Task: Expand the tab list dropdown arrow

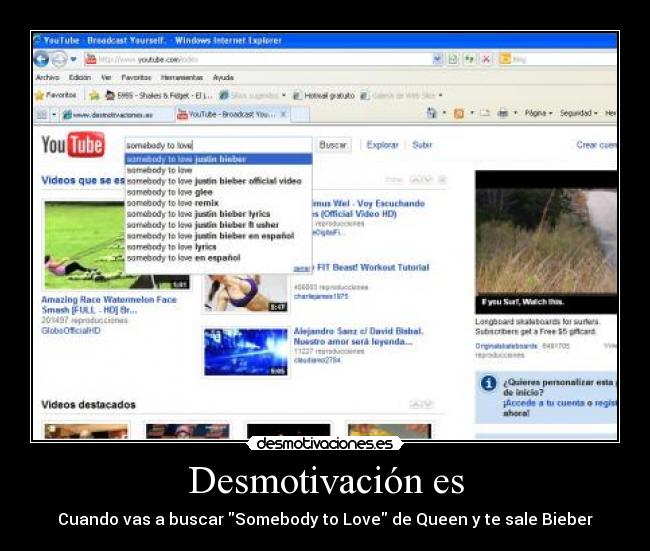Action: pyautogui.click(x=54, y=114)
